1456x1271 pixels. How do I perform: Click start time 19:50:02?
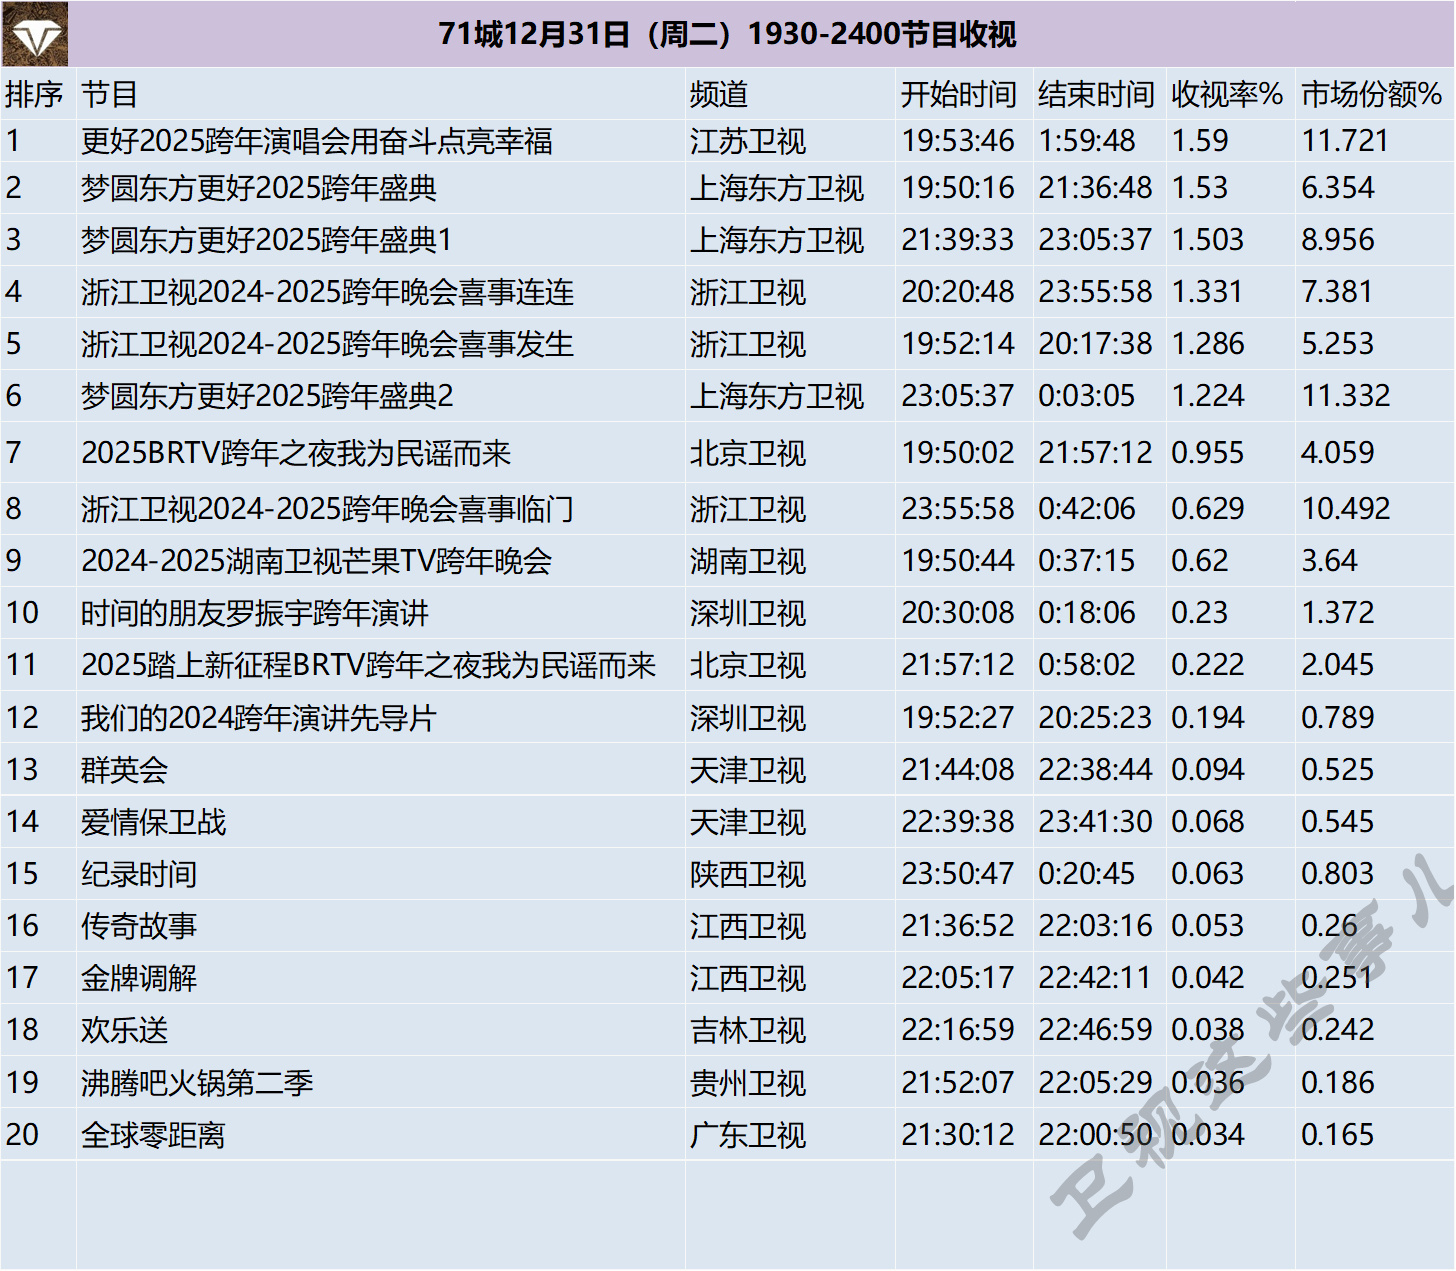pyautogui.click(x=958, y=453)
